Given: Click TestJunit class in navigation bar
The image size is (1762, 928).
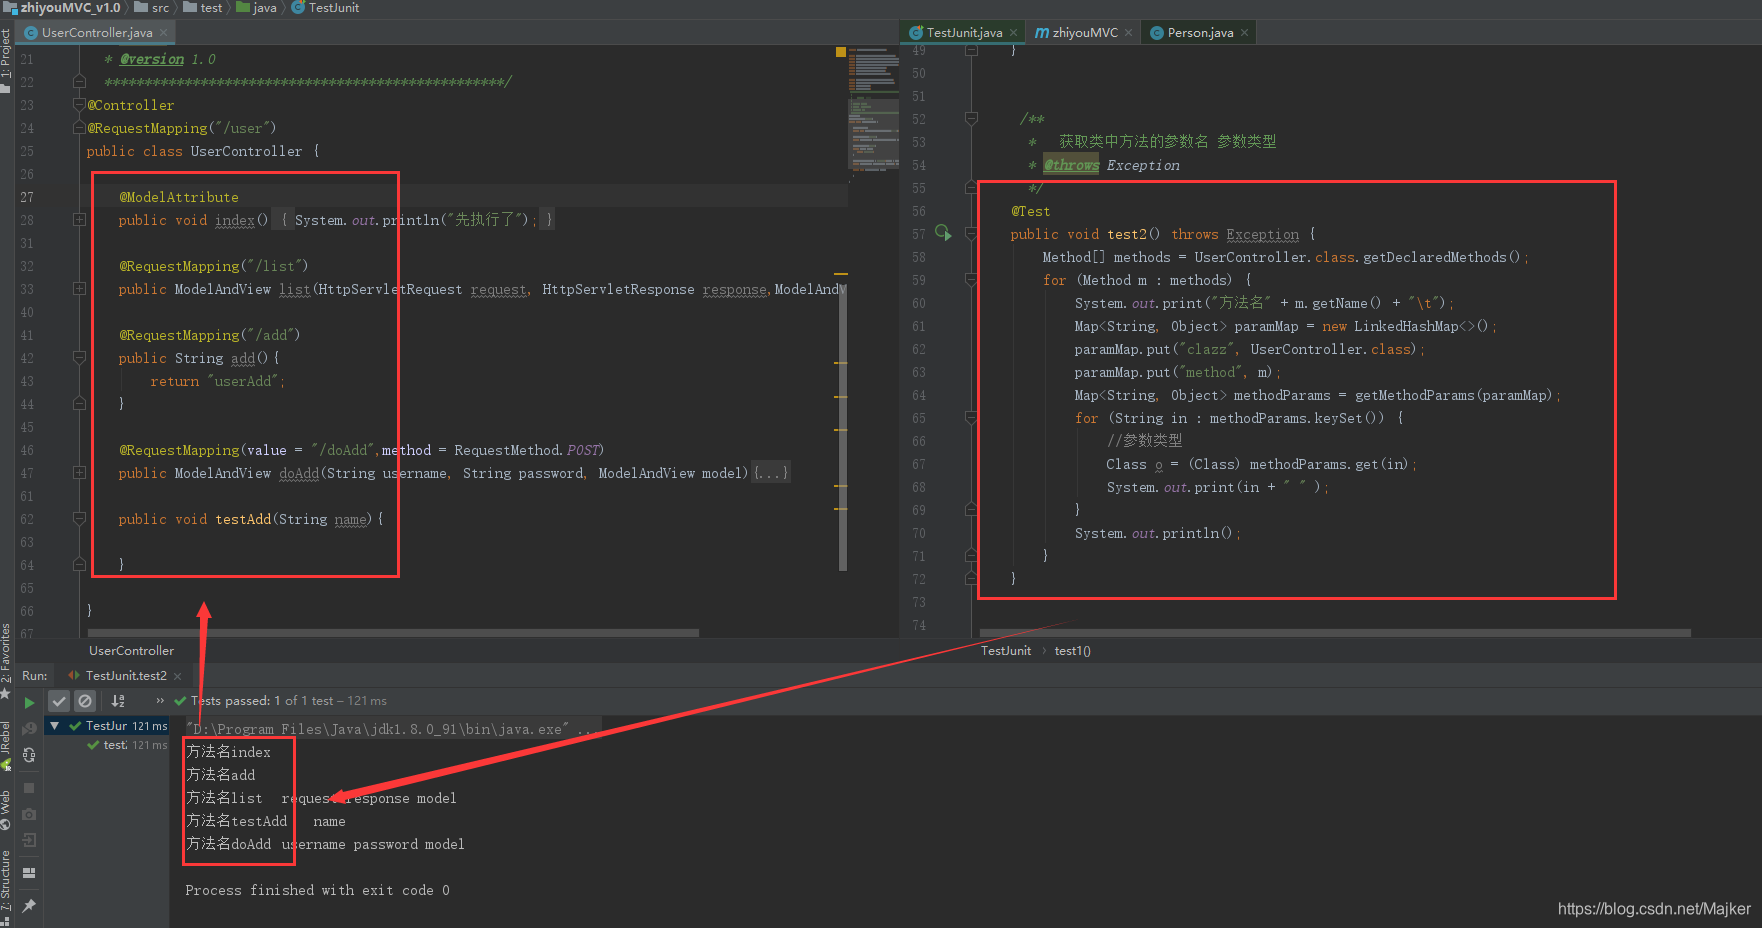Looking at the screenshot, I should (x=325, y=8).
